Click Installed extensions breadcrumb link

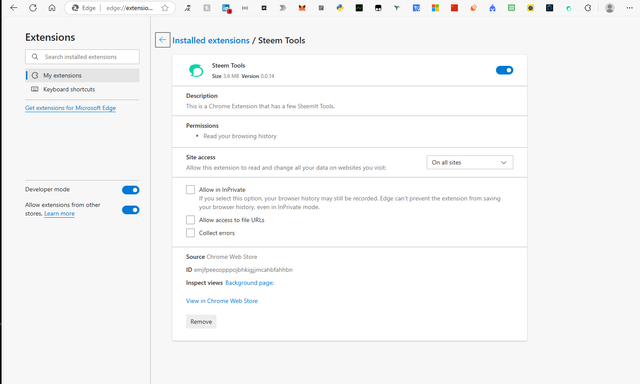pos(211,40)
